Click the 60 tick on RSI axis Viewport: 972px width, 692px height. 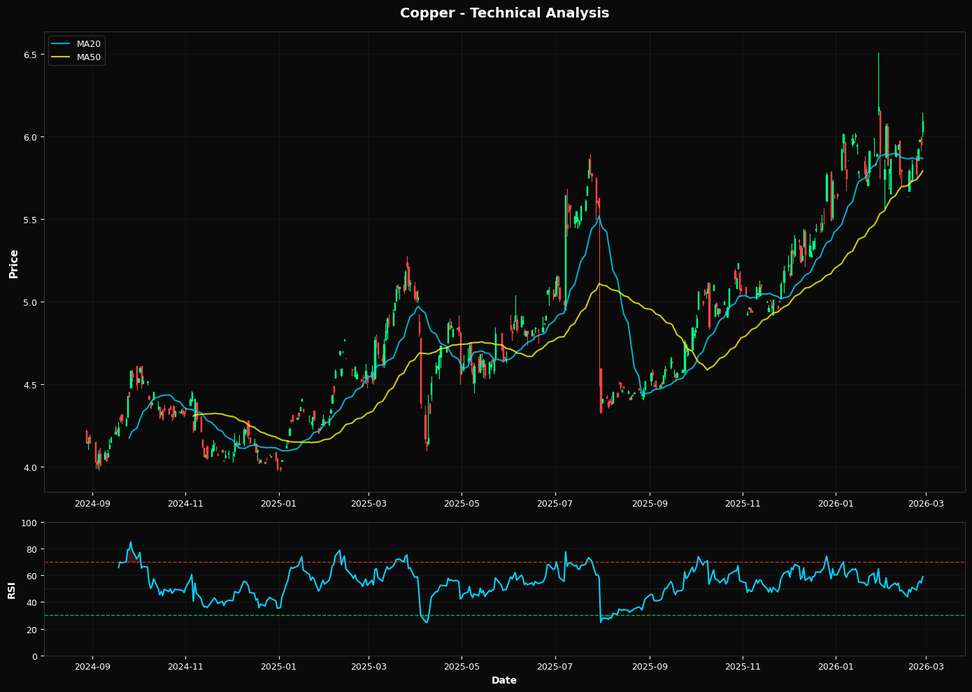32,576
